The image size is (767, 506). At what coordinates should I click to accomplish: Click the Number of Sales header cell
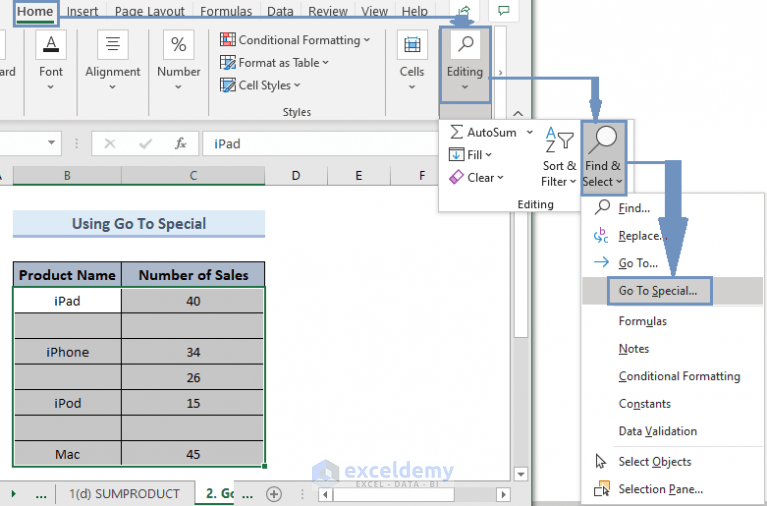tap(193, 275)
